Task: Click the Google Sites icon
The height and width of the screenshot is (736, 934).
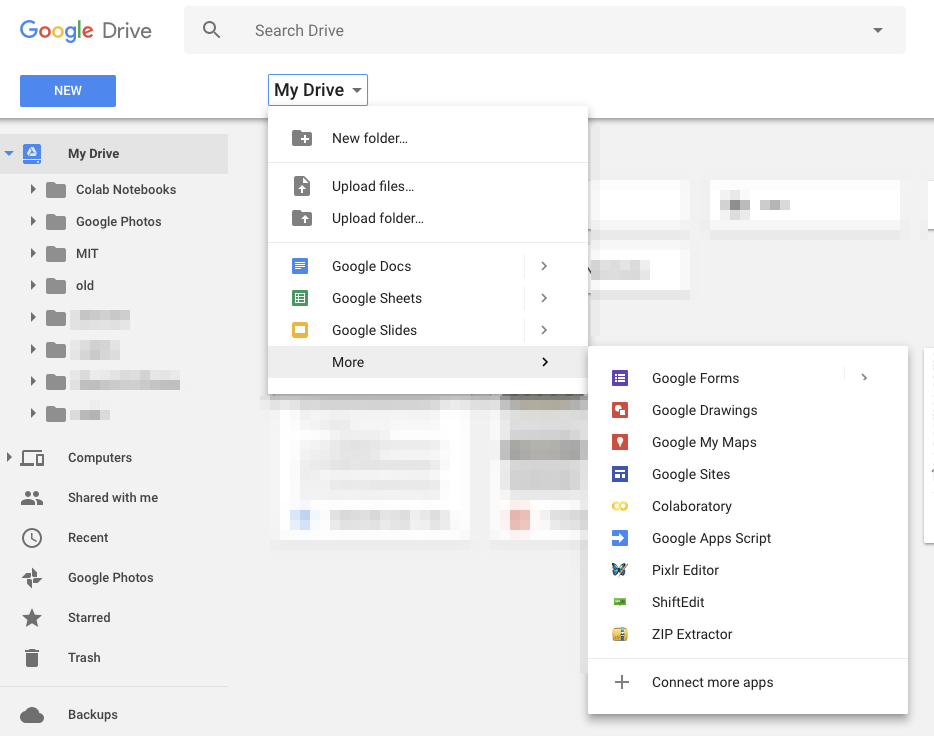Action: pos(620,475)
